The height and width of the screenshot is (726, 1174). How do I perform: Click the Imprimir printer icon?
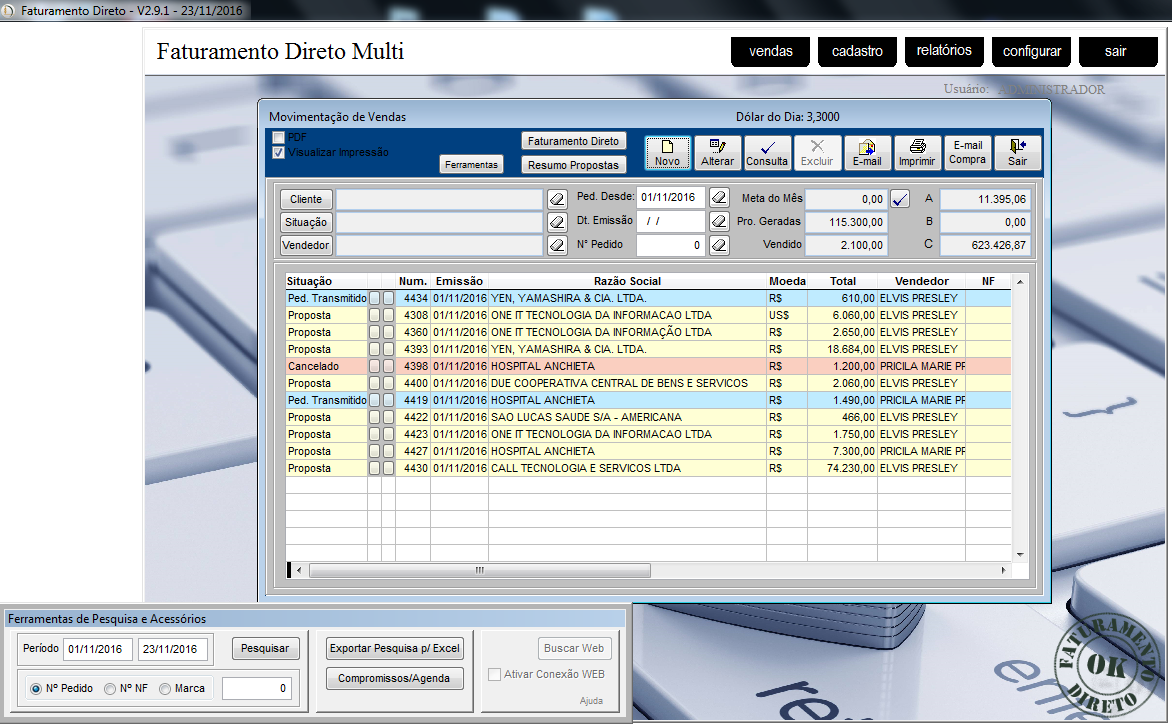point(917,147)
